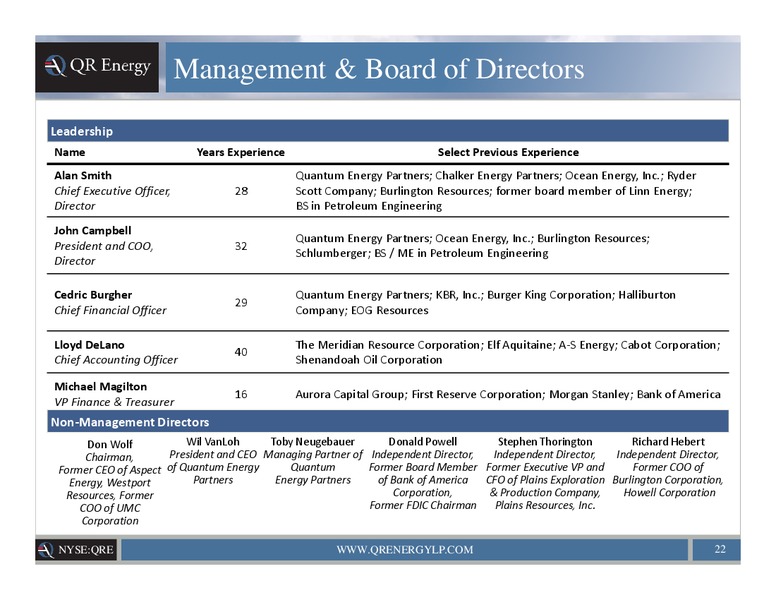This screenshot has width=776, height=600.
Task: Open the WWW.QRENERGYLP.COM link
Action: 404,550
